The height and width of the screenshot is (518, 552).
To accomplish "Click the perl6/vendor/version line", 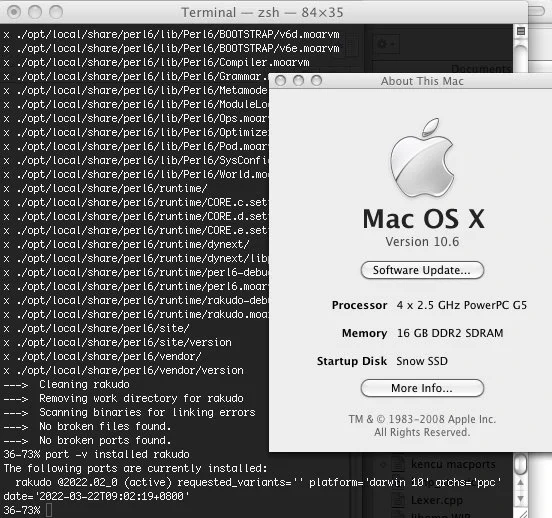I will [x=124, y=370].
